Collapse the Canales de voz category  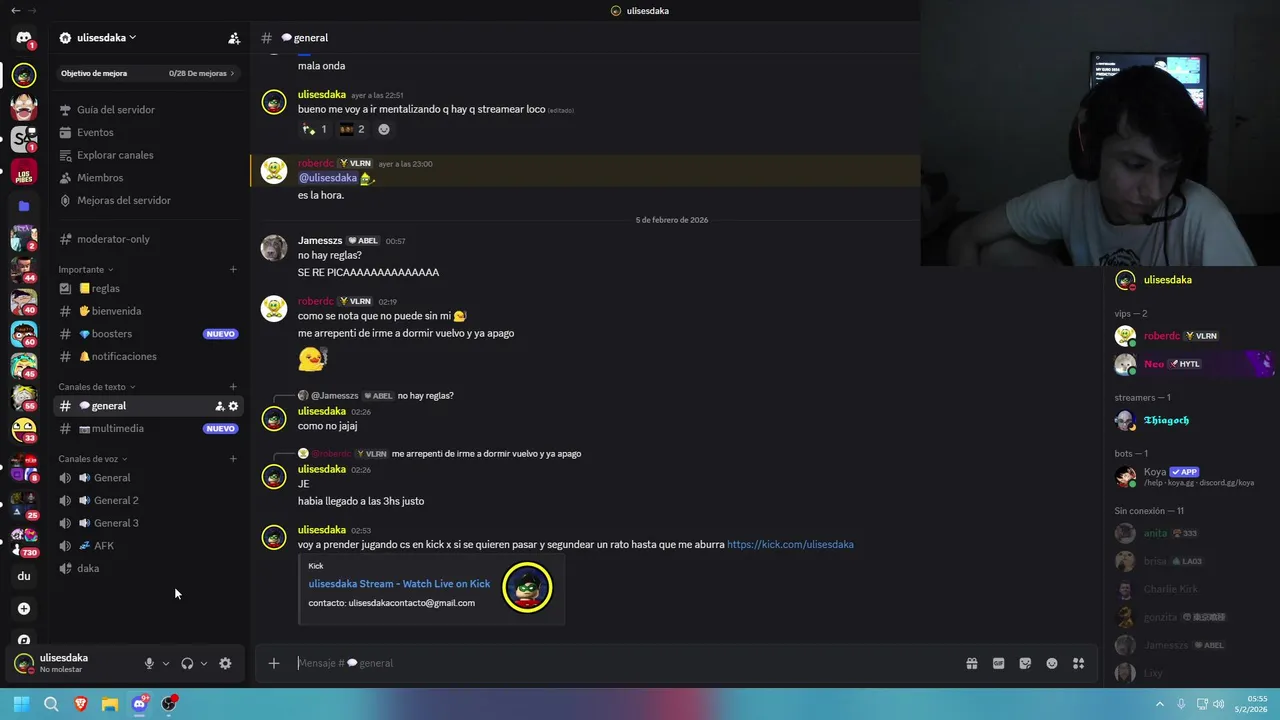pos(91,459)
